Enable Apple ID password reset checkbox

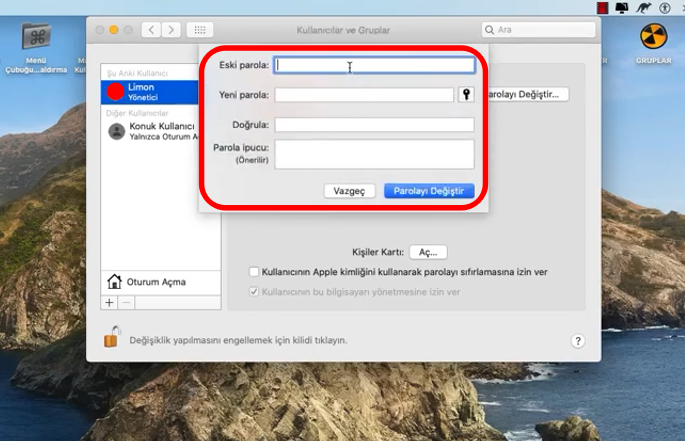pyautogui.click(x=254, y=272)
